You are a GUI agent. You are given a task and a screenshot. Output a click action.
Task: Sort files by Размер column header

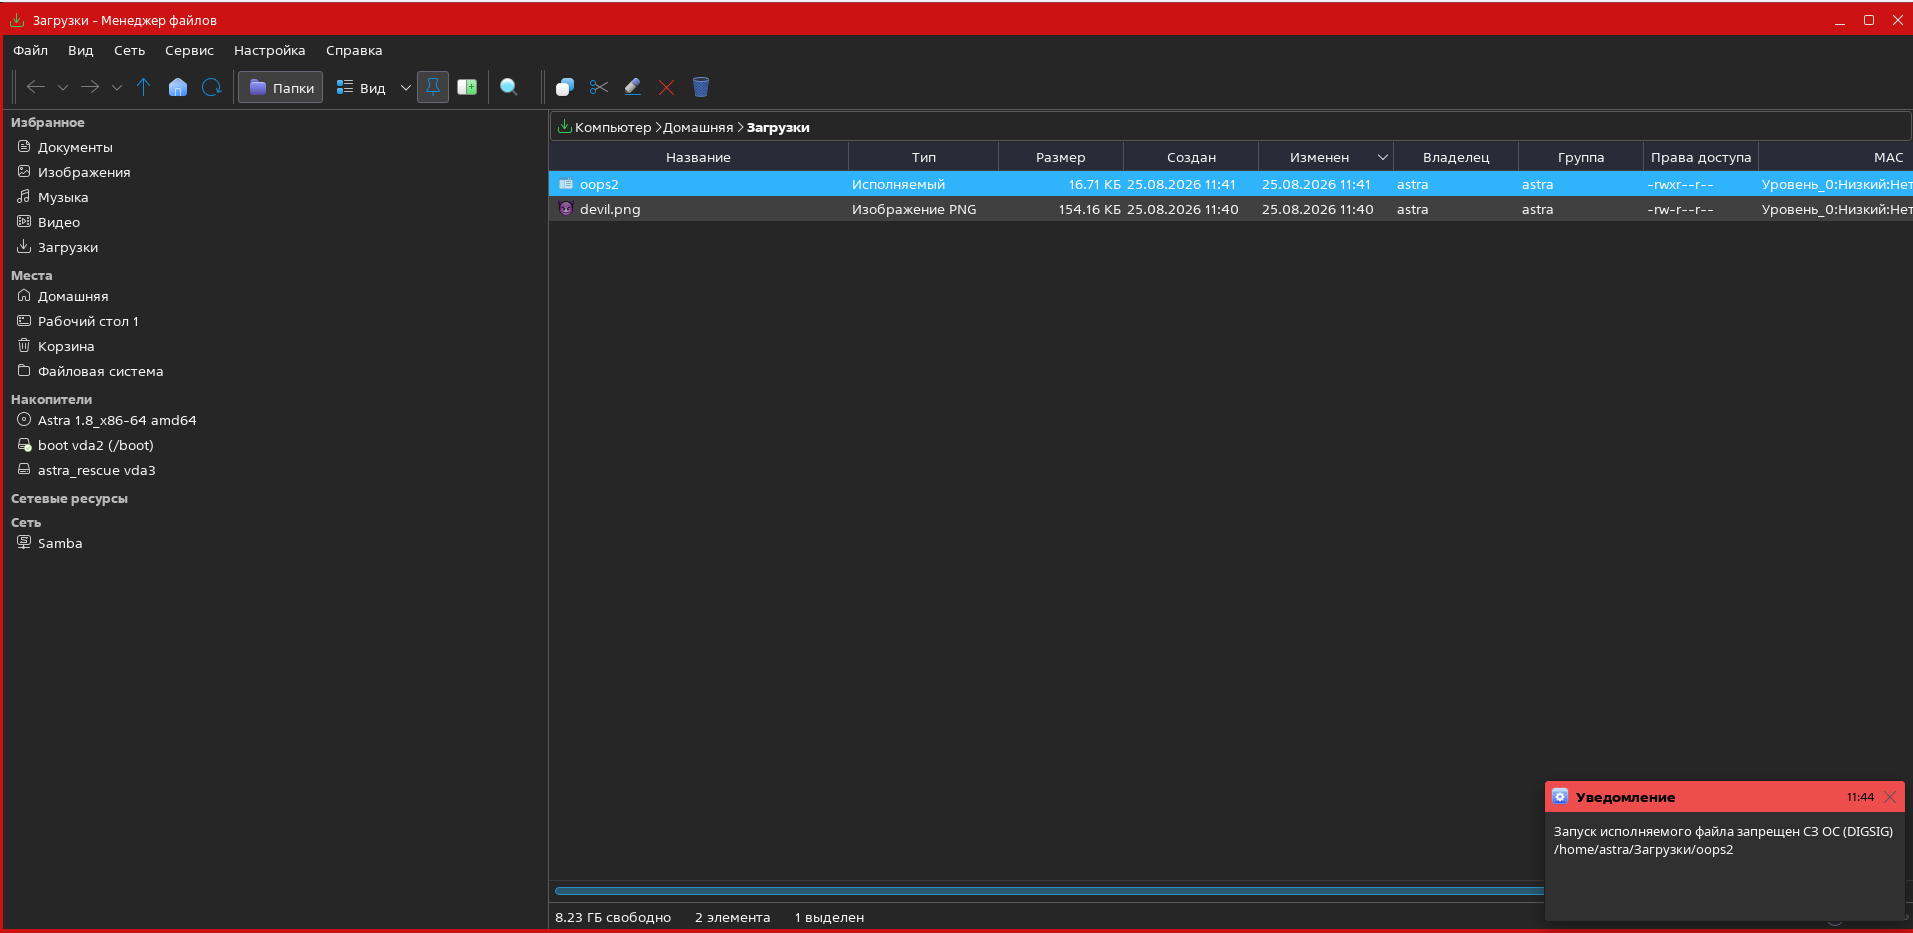(x=1060, y=157)
